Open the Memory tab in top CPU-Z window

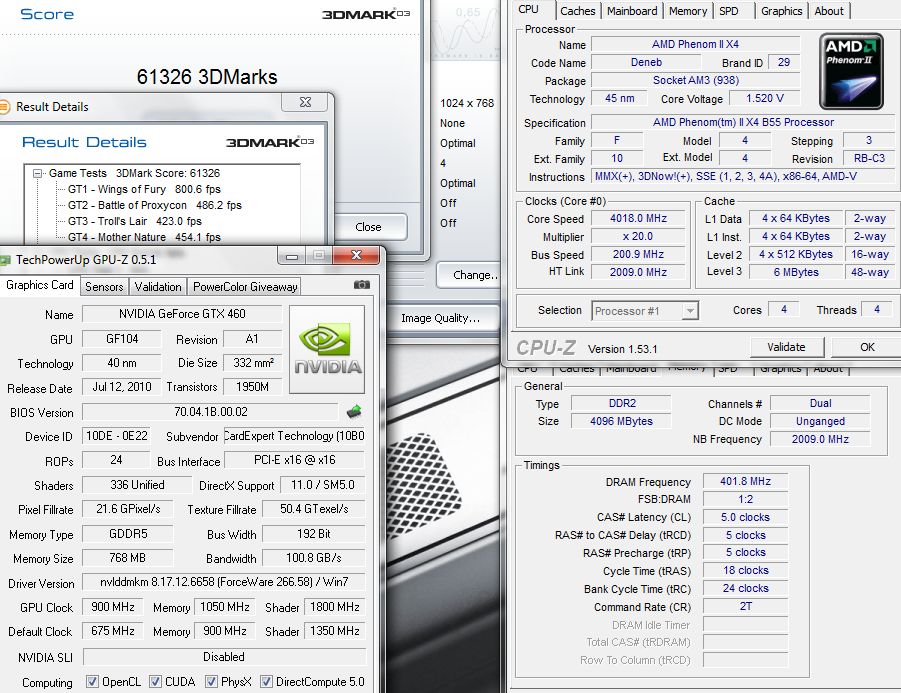688,11
